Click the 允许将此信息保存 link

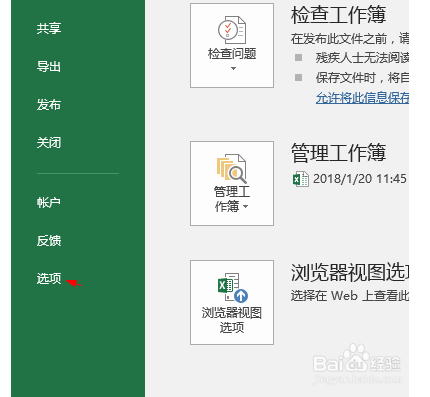(362, 98)
